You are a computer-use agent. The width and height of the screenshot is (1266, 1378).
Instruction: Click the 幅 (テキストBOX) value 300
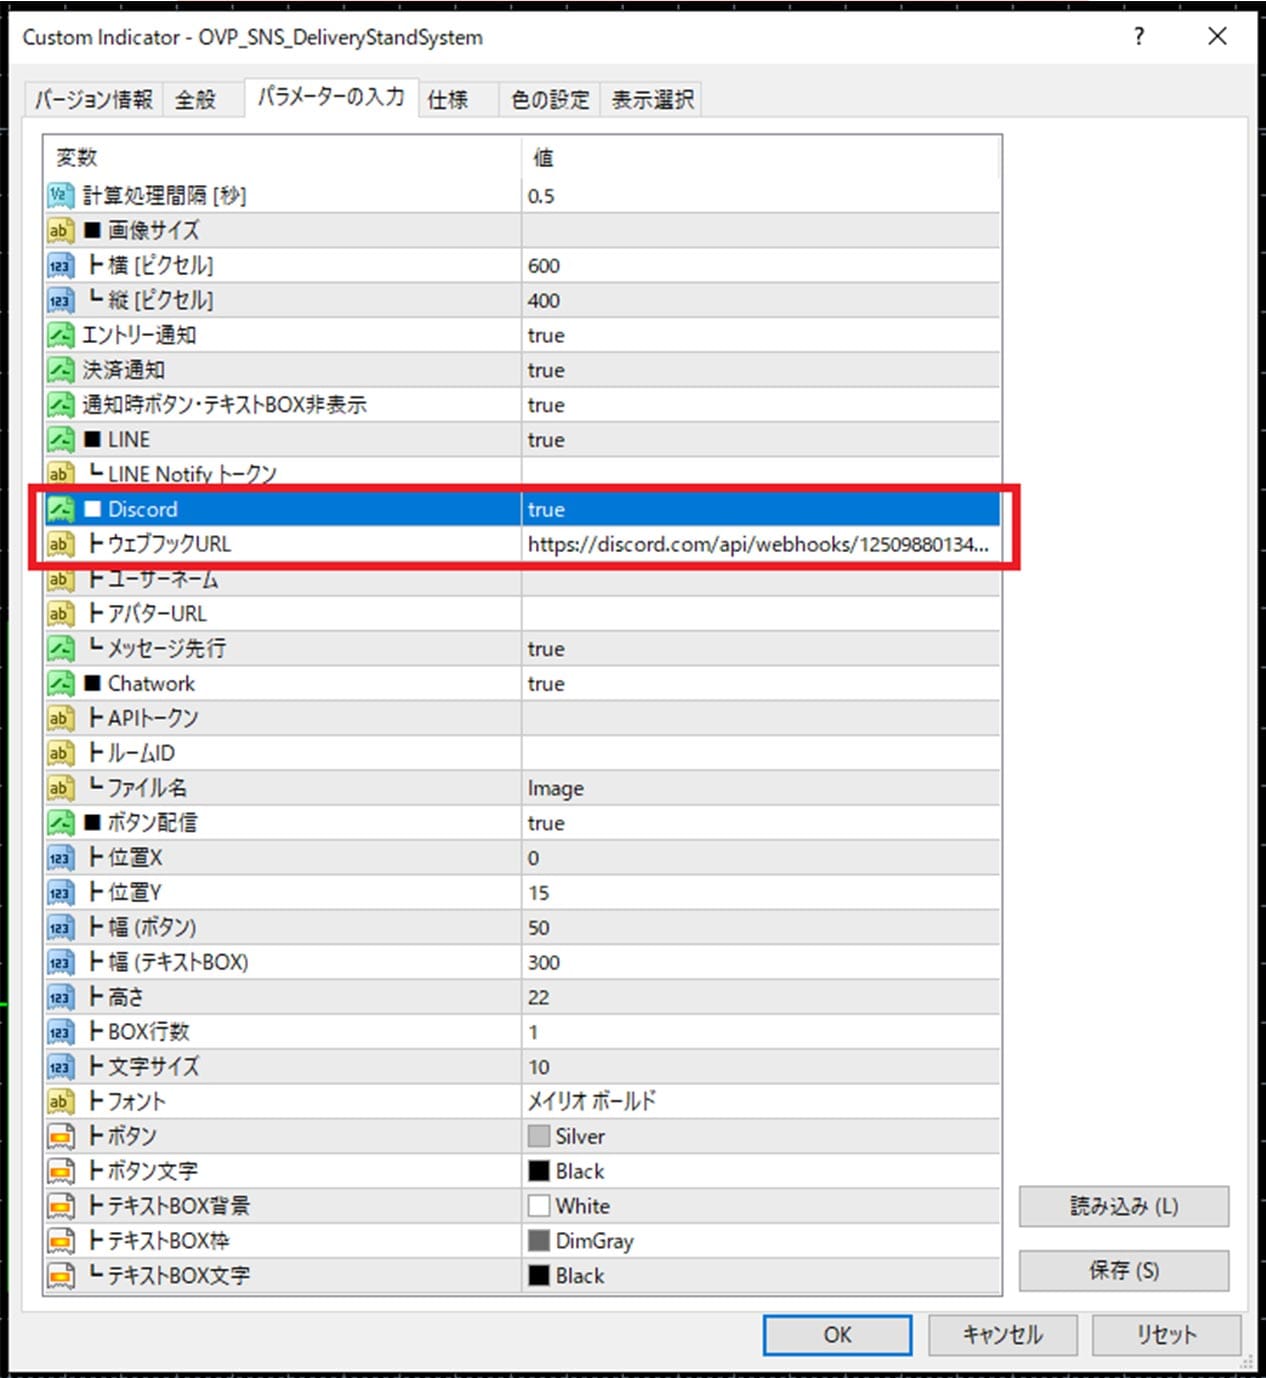544,963
